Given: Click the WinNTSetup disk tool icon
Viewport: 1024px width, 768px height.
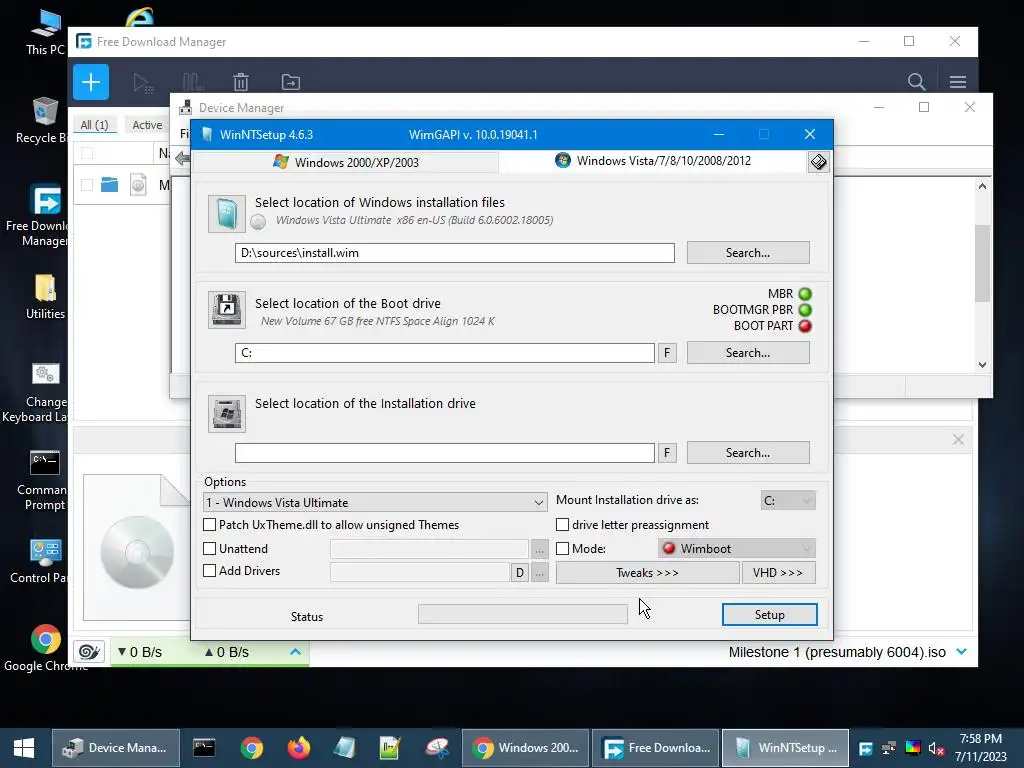Looking at the screenshot, I should 818,162.
